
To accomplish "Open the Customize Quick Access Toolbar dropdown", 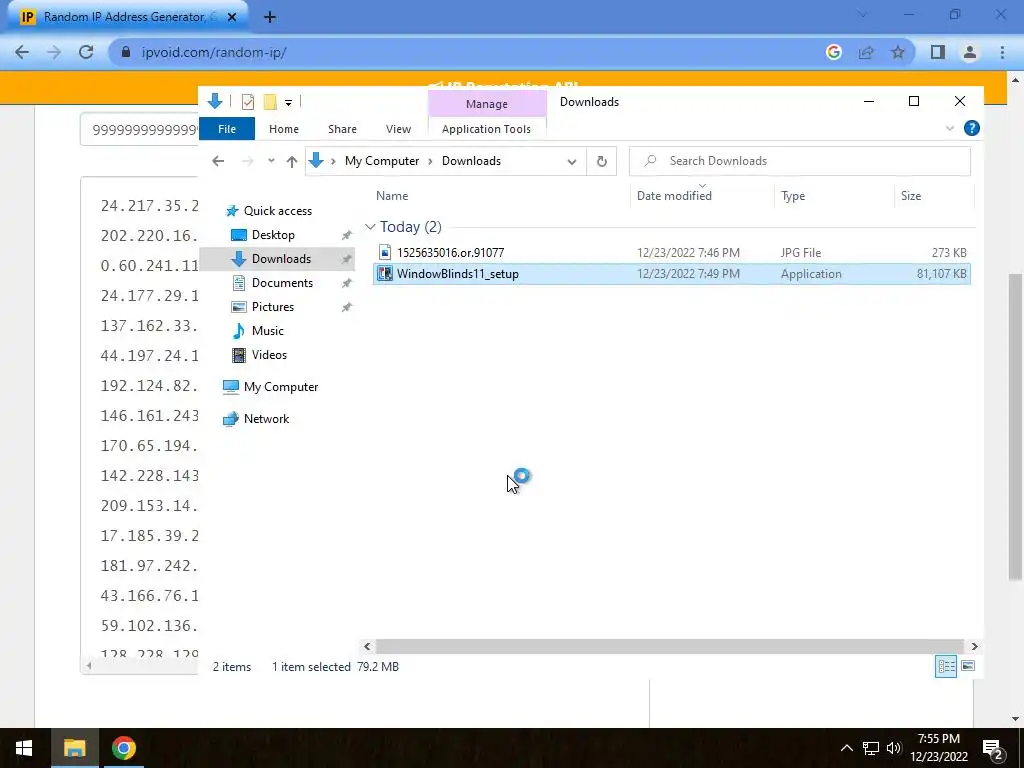I will (x=288, y=103).
